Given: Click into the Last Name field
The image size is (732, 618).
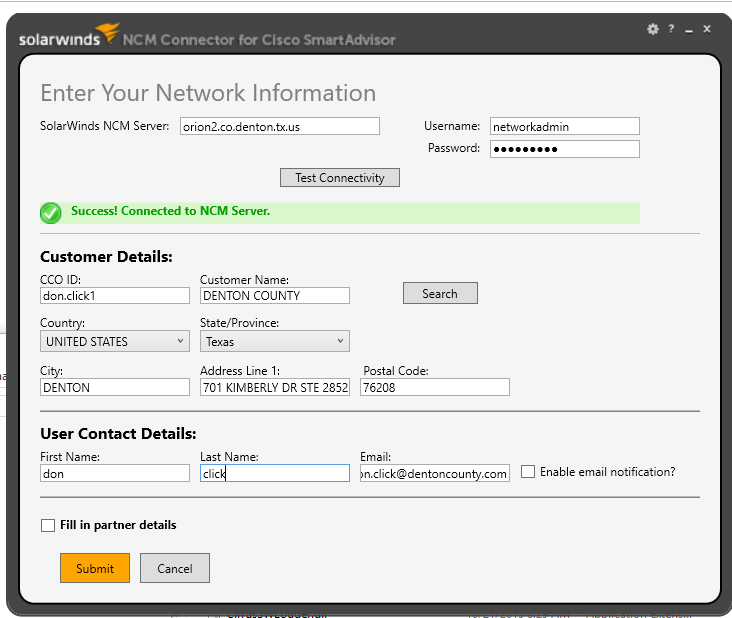Looking at the screenshot, I should [x=274, y=473].
